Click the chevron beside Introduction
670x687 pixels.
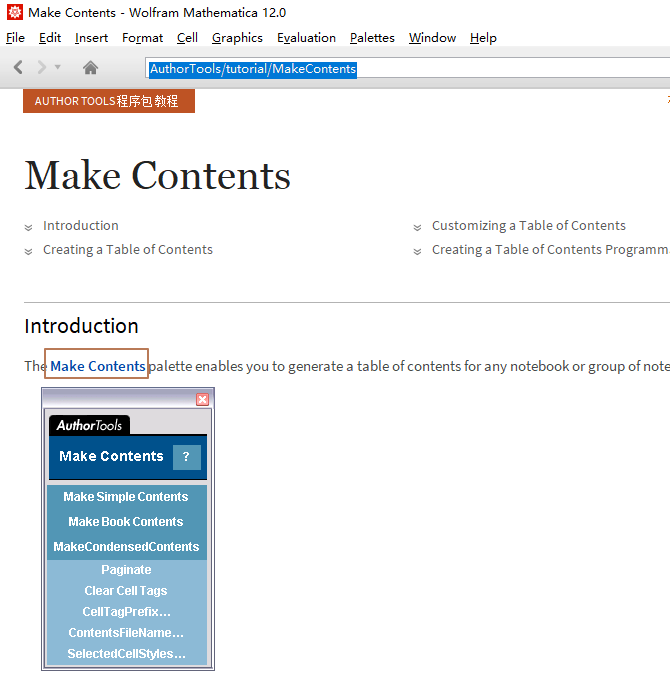28,227
